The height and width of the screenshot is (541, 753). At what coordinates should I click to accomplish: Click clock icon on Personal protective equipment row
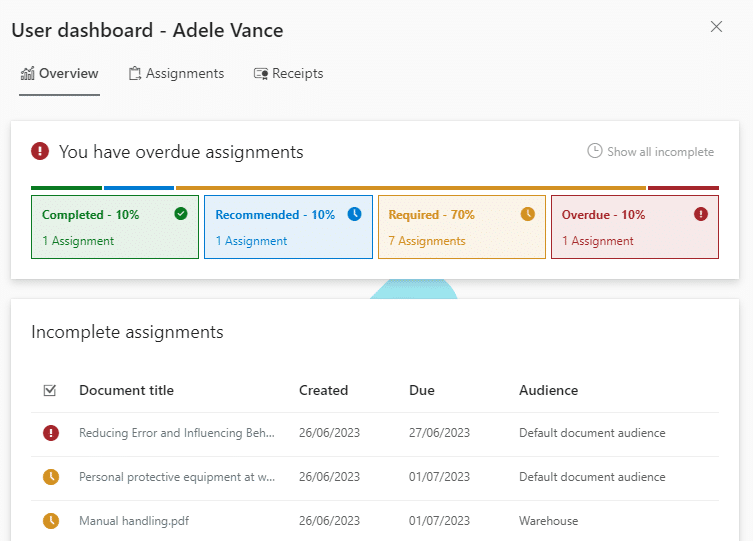[51, 477]
